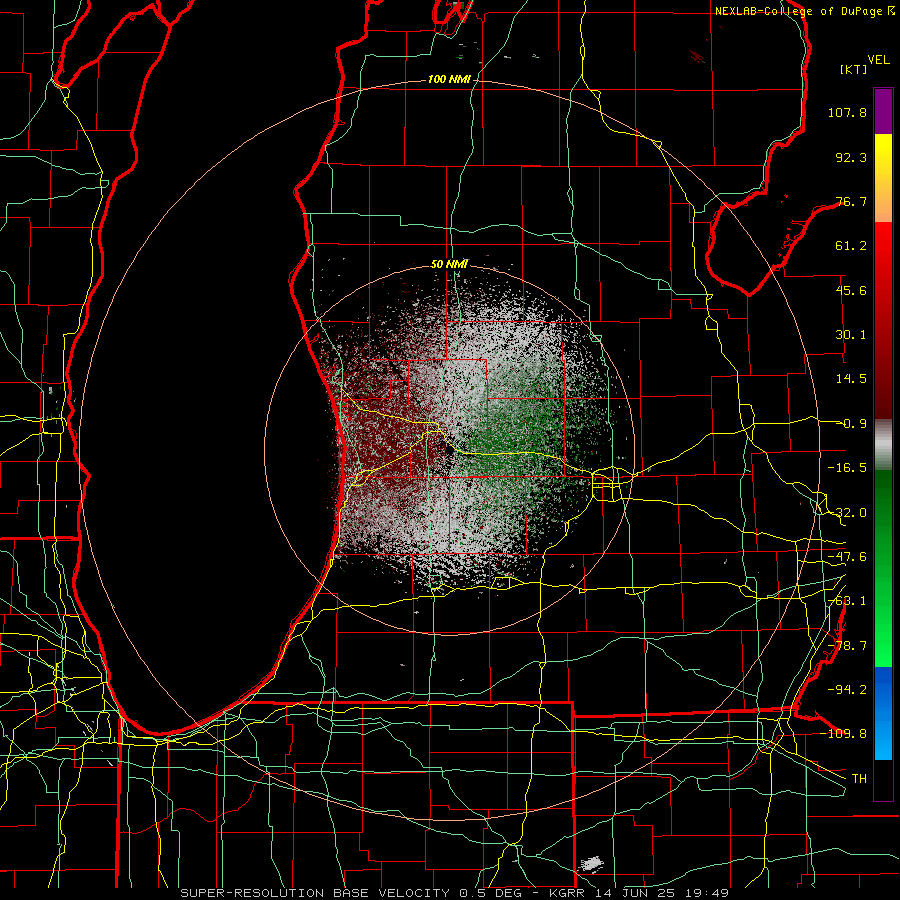Screen dimensions: 900x900
Task: Click the small isolated gray echo near bottom
Action: [591, 863]
